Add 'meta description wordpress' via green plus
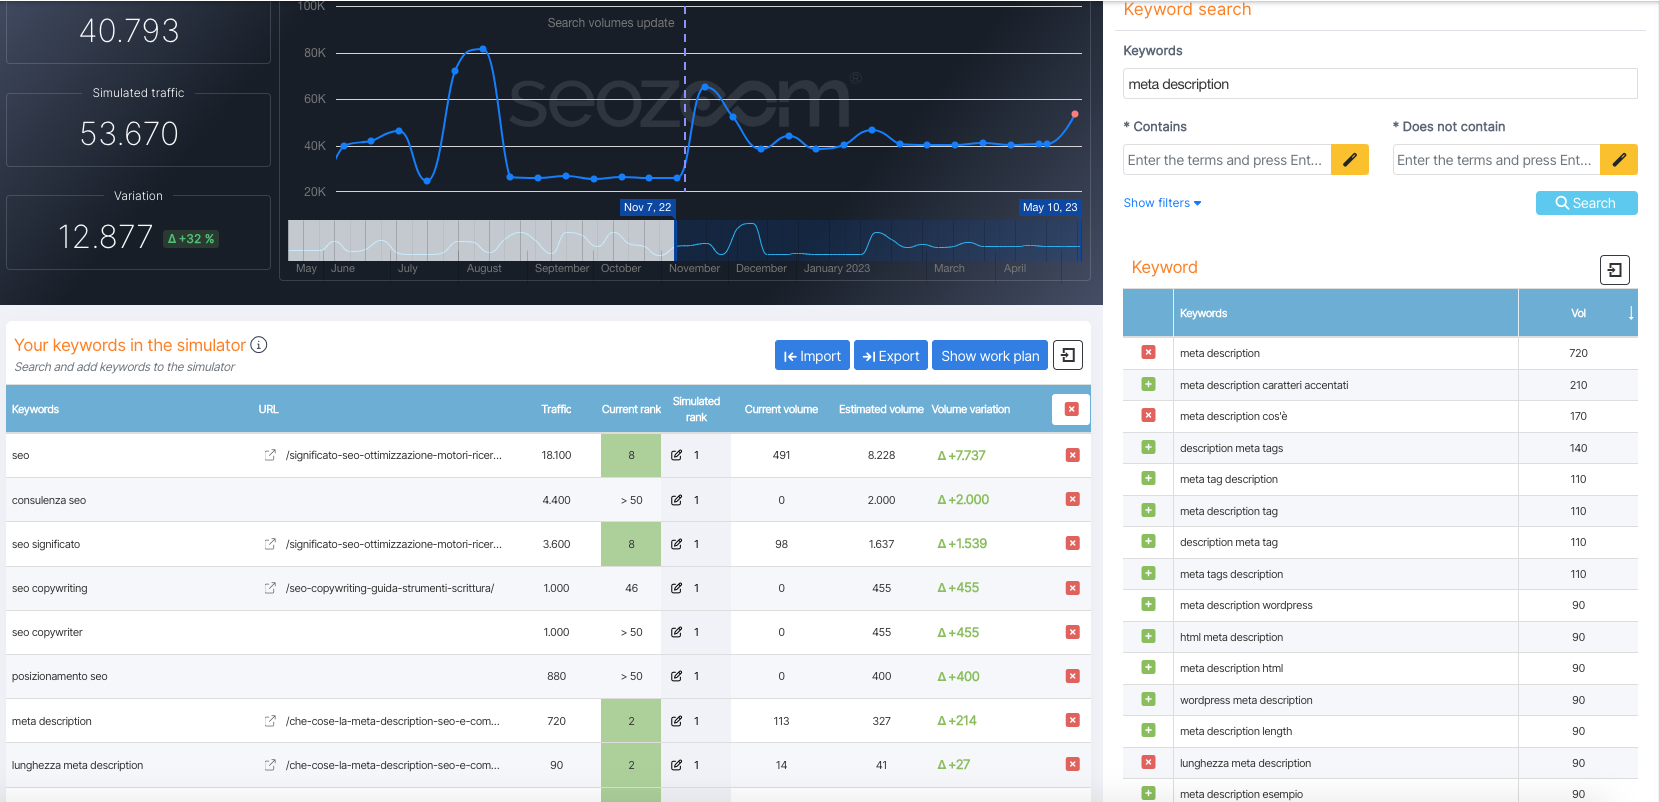 click(1148, 604)
